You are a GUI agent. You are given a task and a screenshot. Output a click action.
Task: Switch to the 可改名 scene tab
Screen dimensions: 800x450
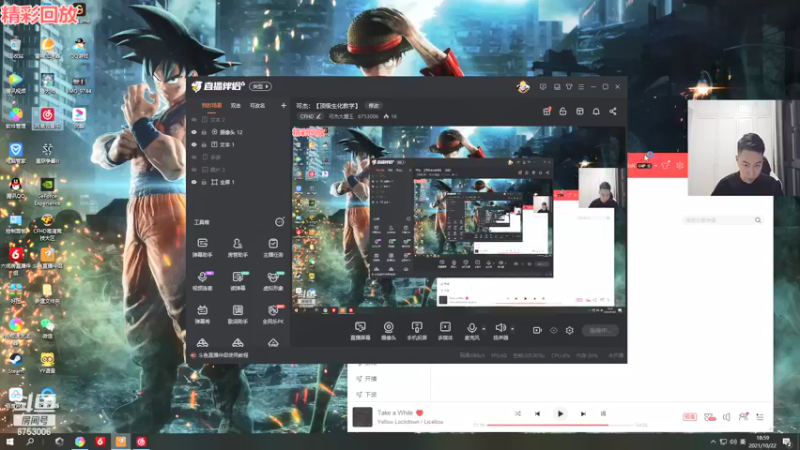258,106
